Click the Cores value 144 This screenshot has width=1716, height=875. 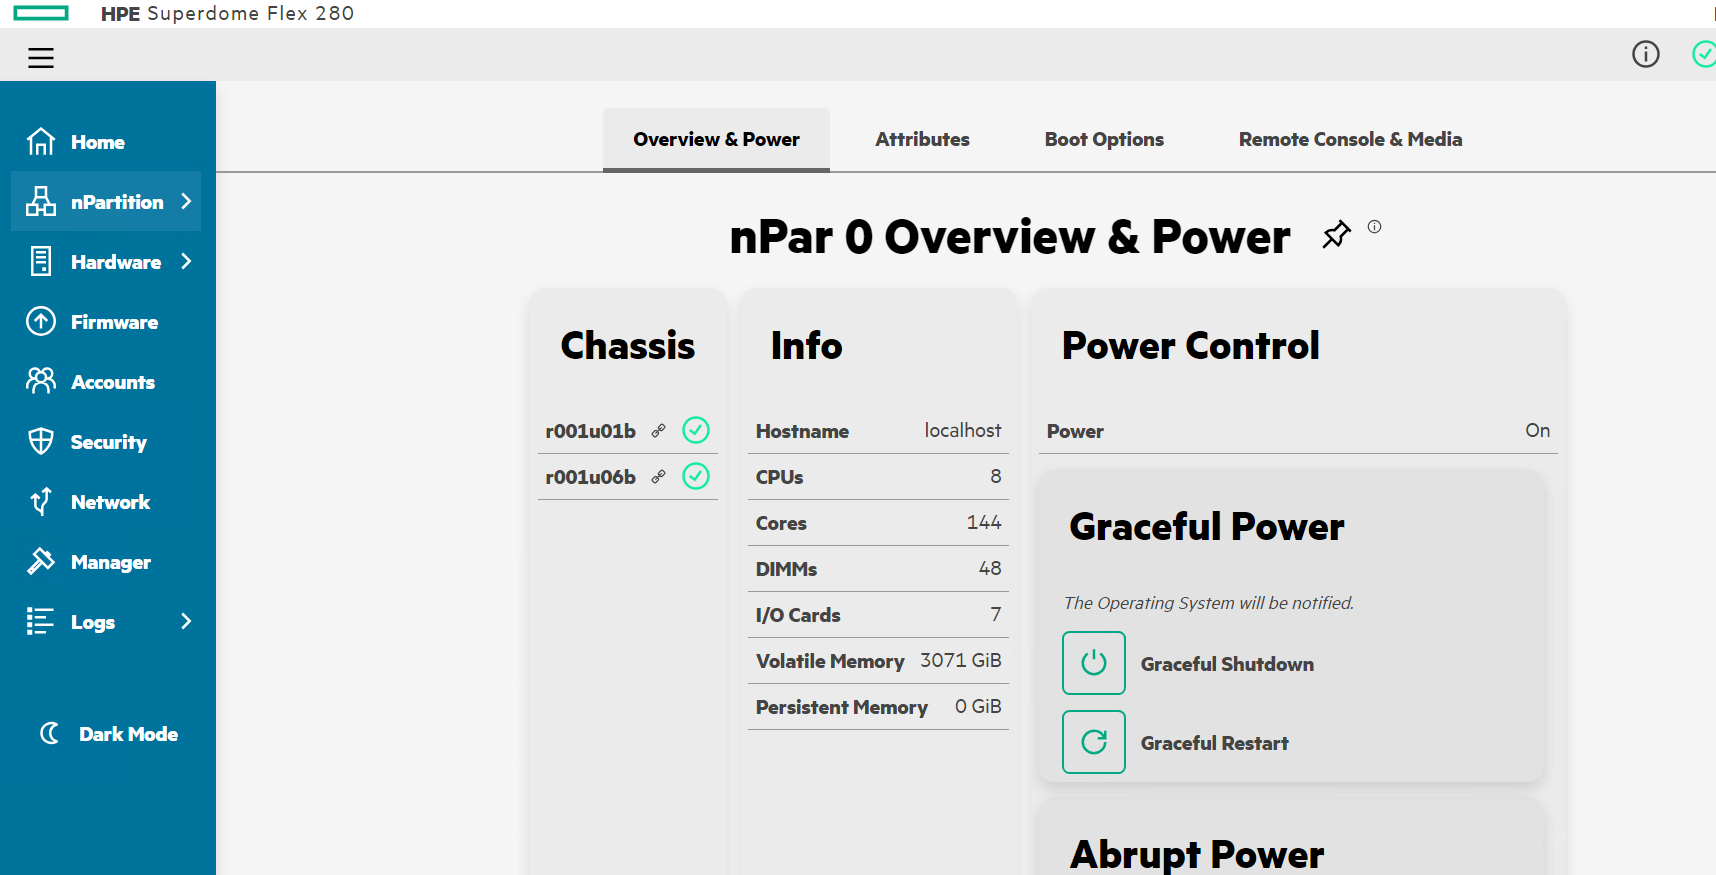click(984, 522)
